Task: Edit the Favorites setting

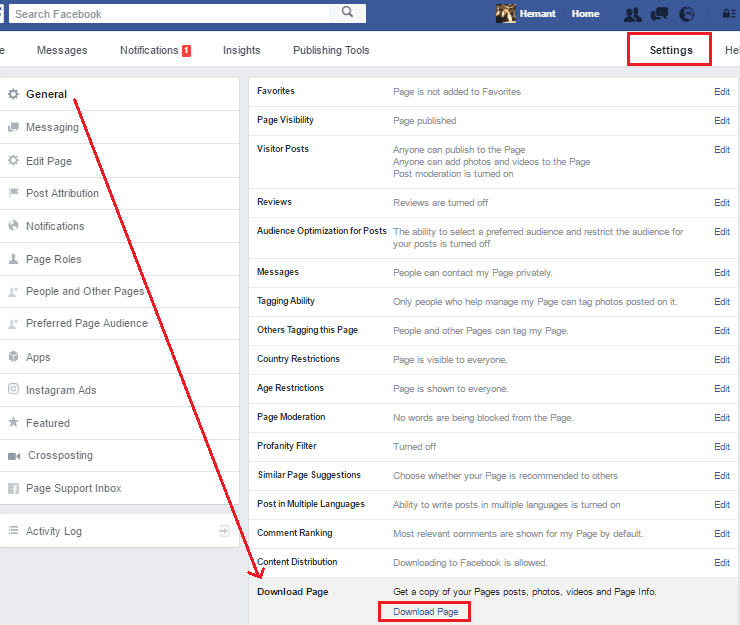Action: (x=722, y=92)
